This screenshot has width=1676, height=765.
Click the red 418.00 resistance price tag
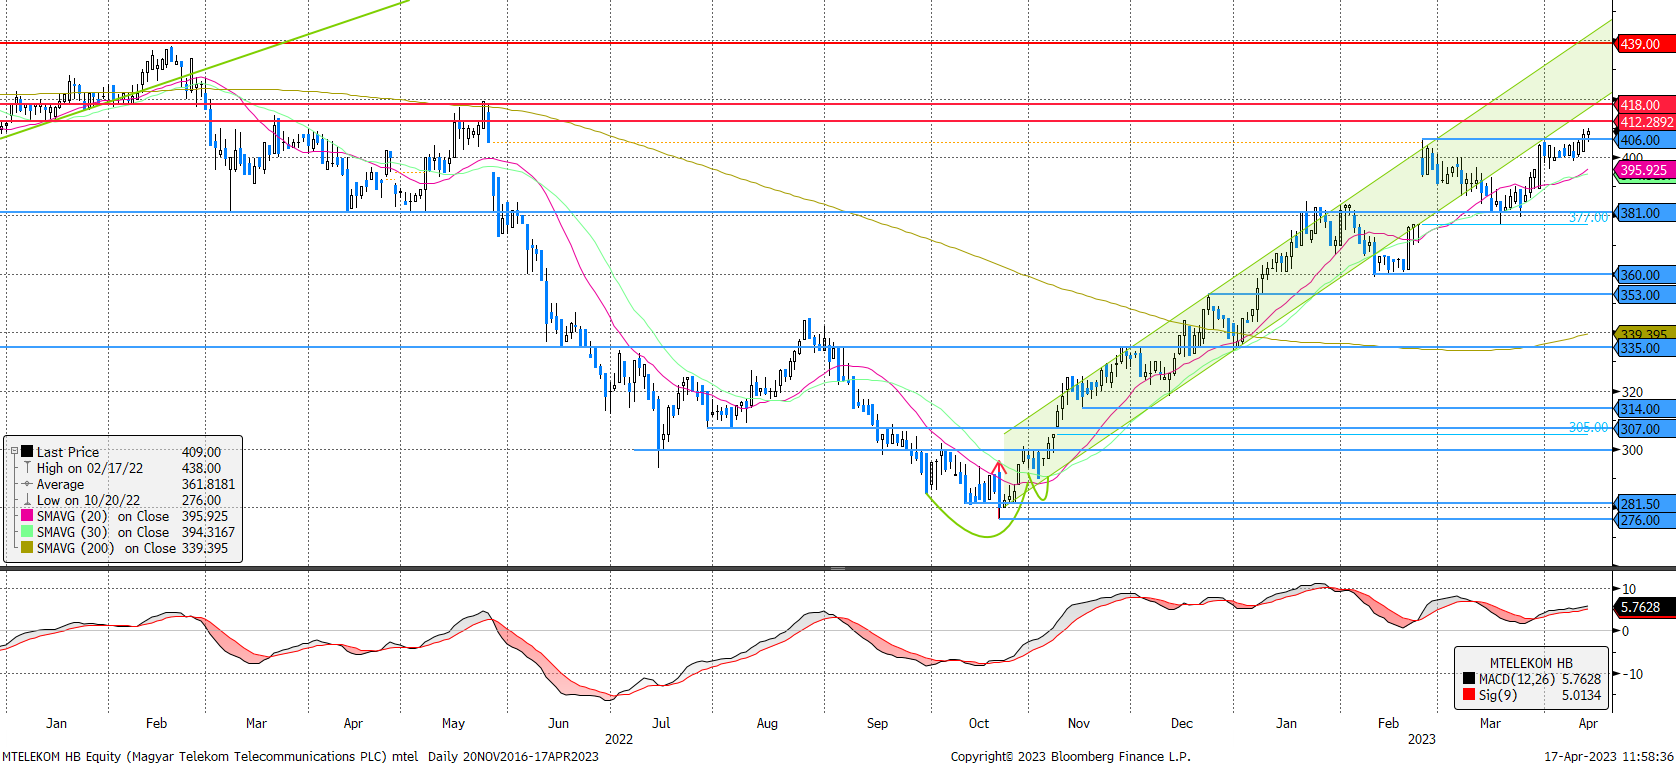click(x=1640, y=105)
